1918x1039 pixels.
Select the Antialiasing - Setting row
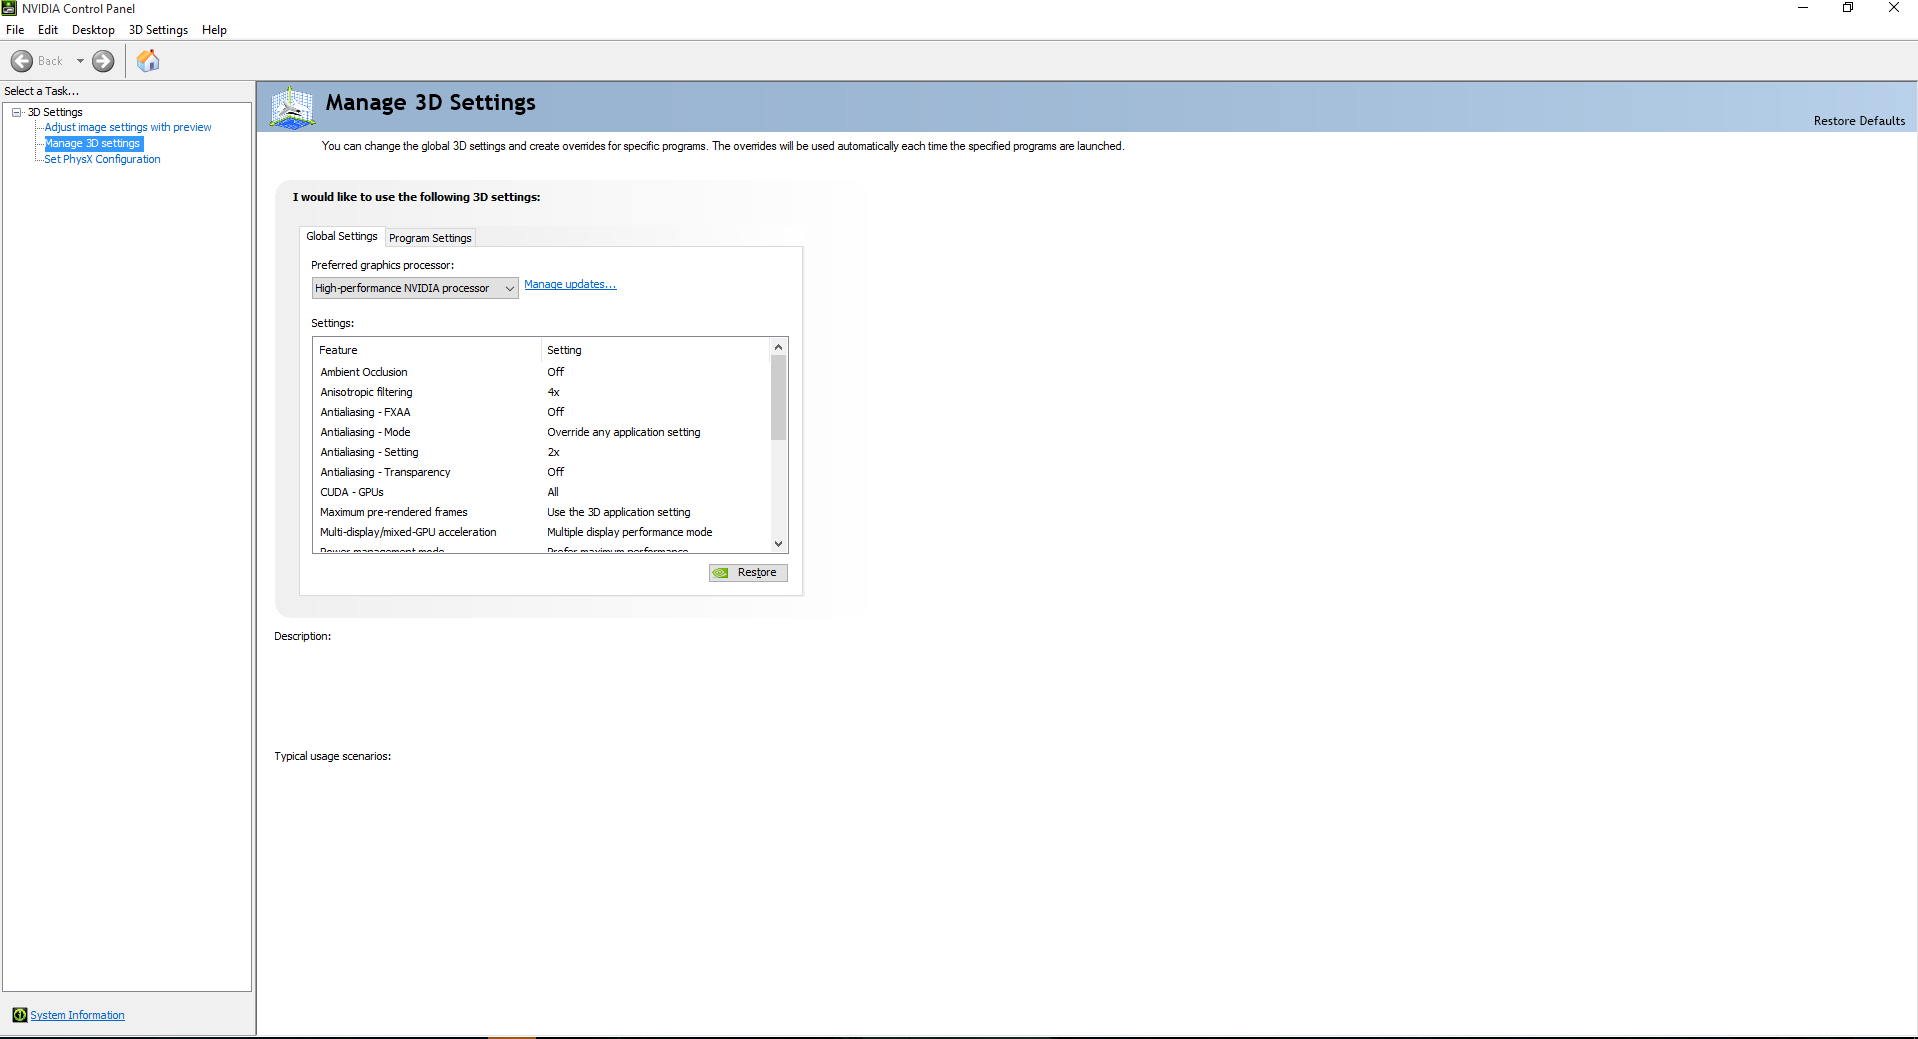tap(541, 452)
